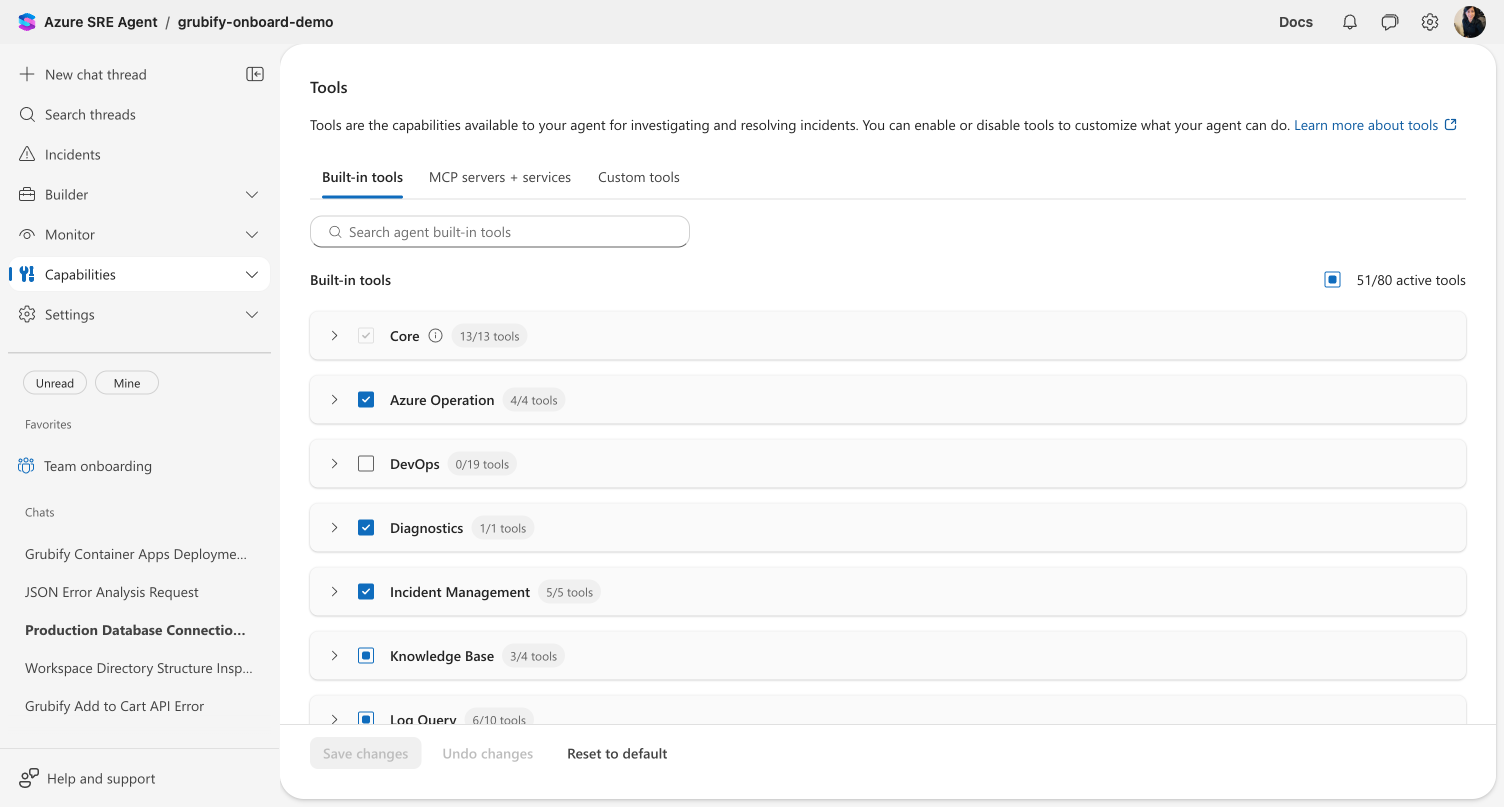The image size is (1504, 807).
Task: Toggle the Azure Operation checkbox
Action: (x=366, y=400)
